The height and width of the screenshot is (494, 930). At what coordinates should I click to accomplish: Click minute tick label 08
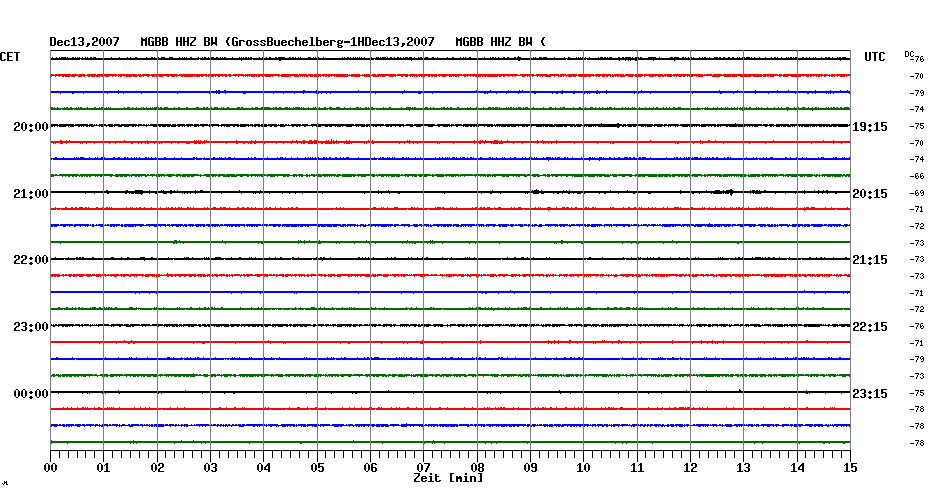[477, 468]
